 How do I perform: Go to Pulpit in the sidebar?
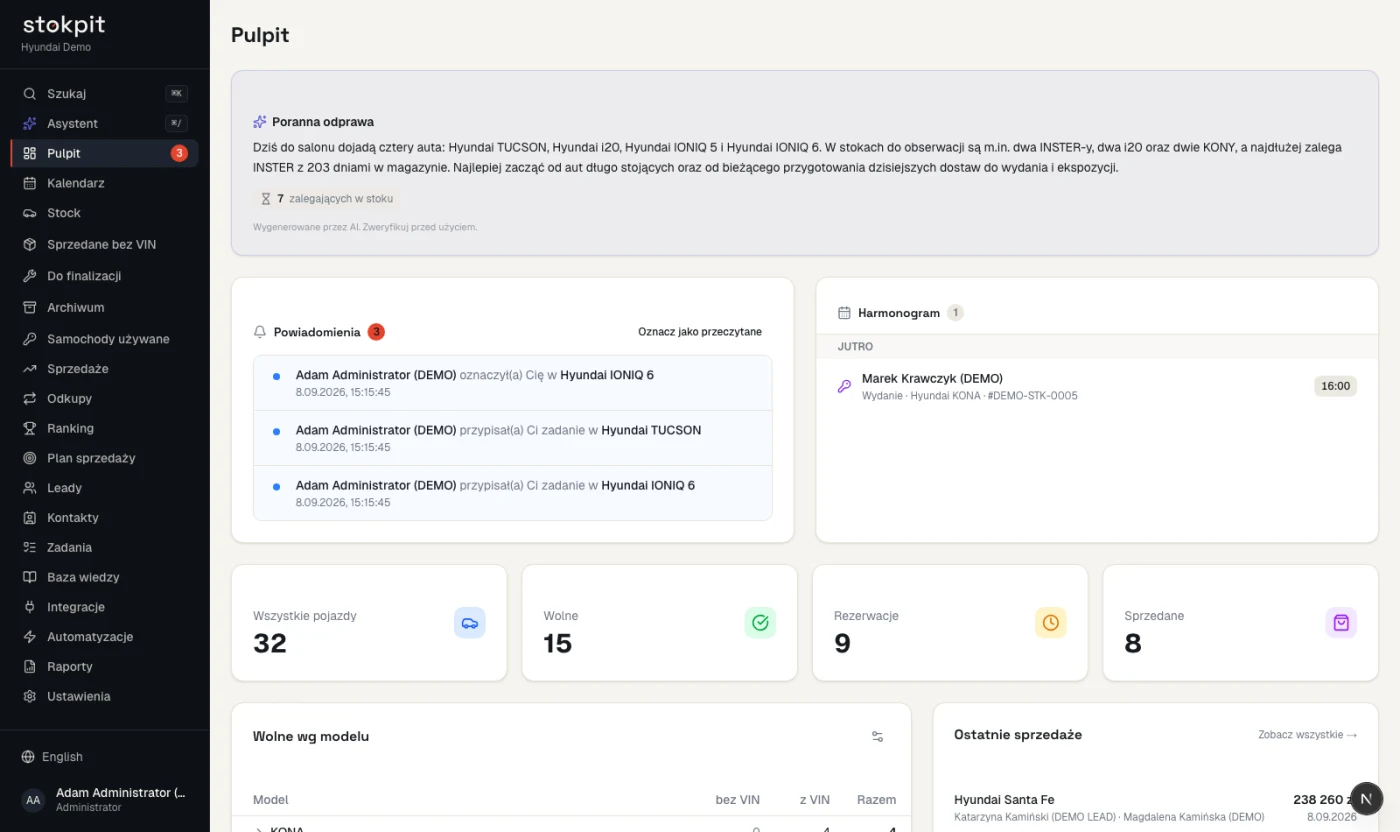pos(104,154)
